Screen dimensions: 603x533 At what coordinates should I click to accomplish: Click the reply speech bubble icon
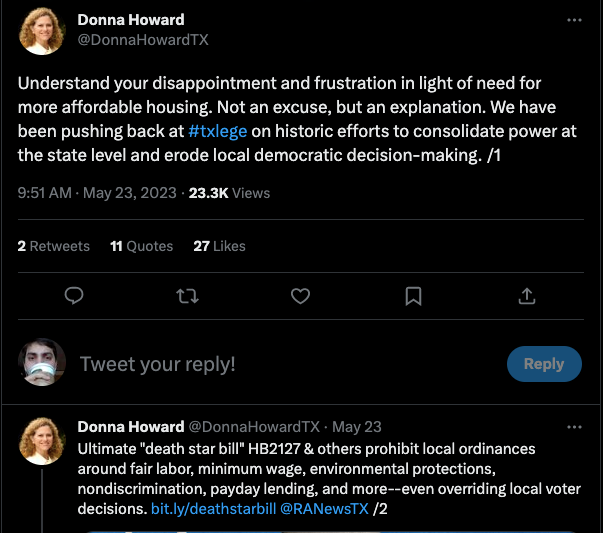(x=74, y=296)
